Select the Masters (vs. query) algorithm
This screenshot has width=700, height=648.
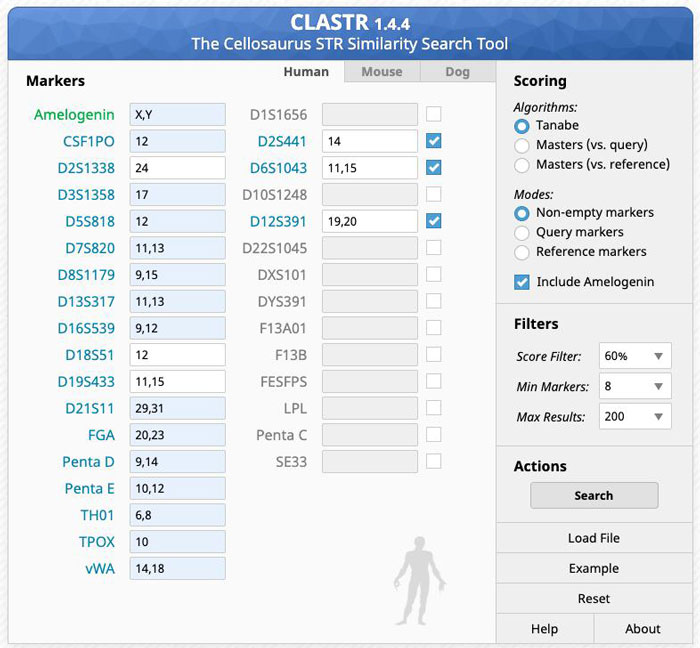coord(521,145)
